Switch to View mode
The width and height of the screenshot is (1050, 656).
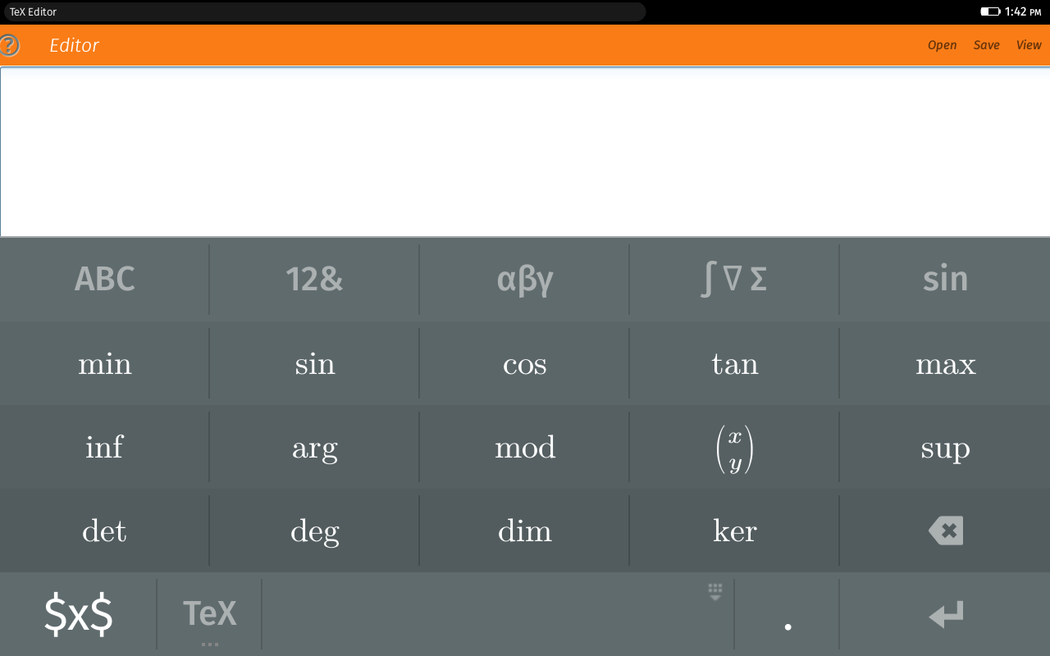pos(1028,45)
